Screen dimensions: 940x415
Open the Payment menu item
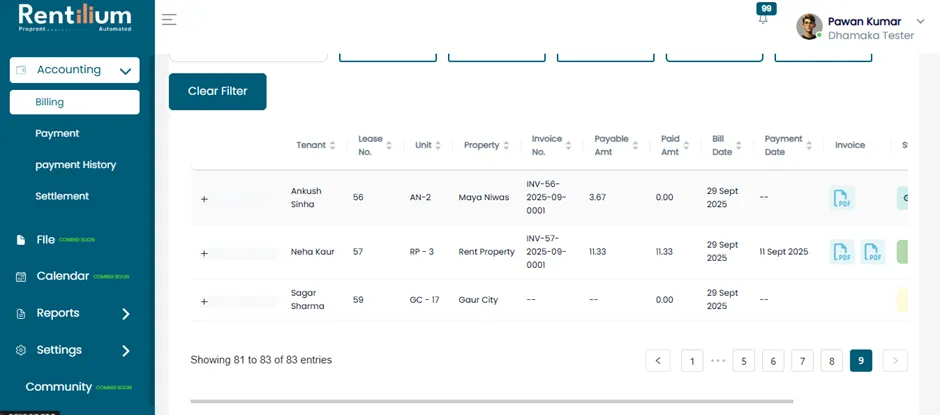57,134
